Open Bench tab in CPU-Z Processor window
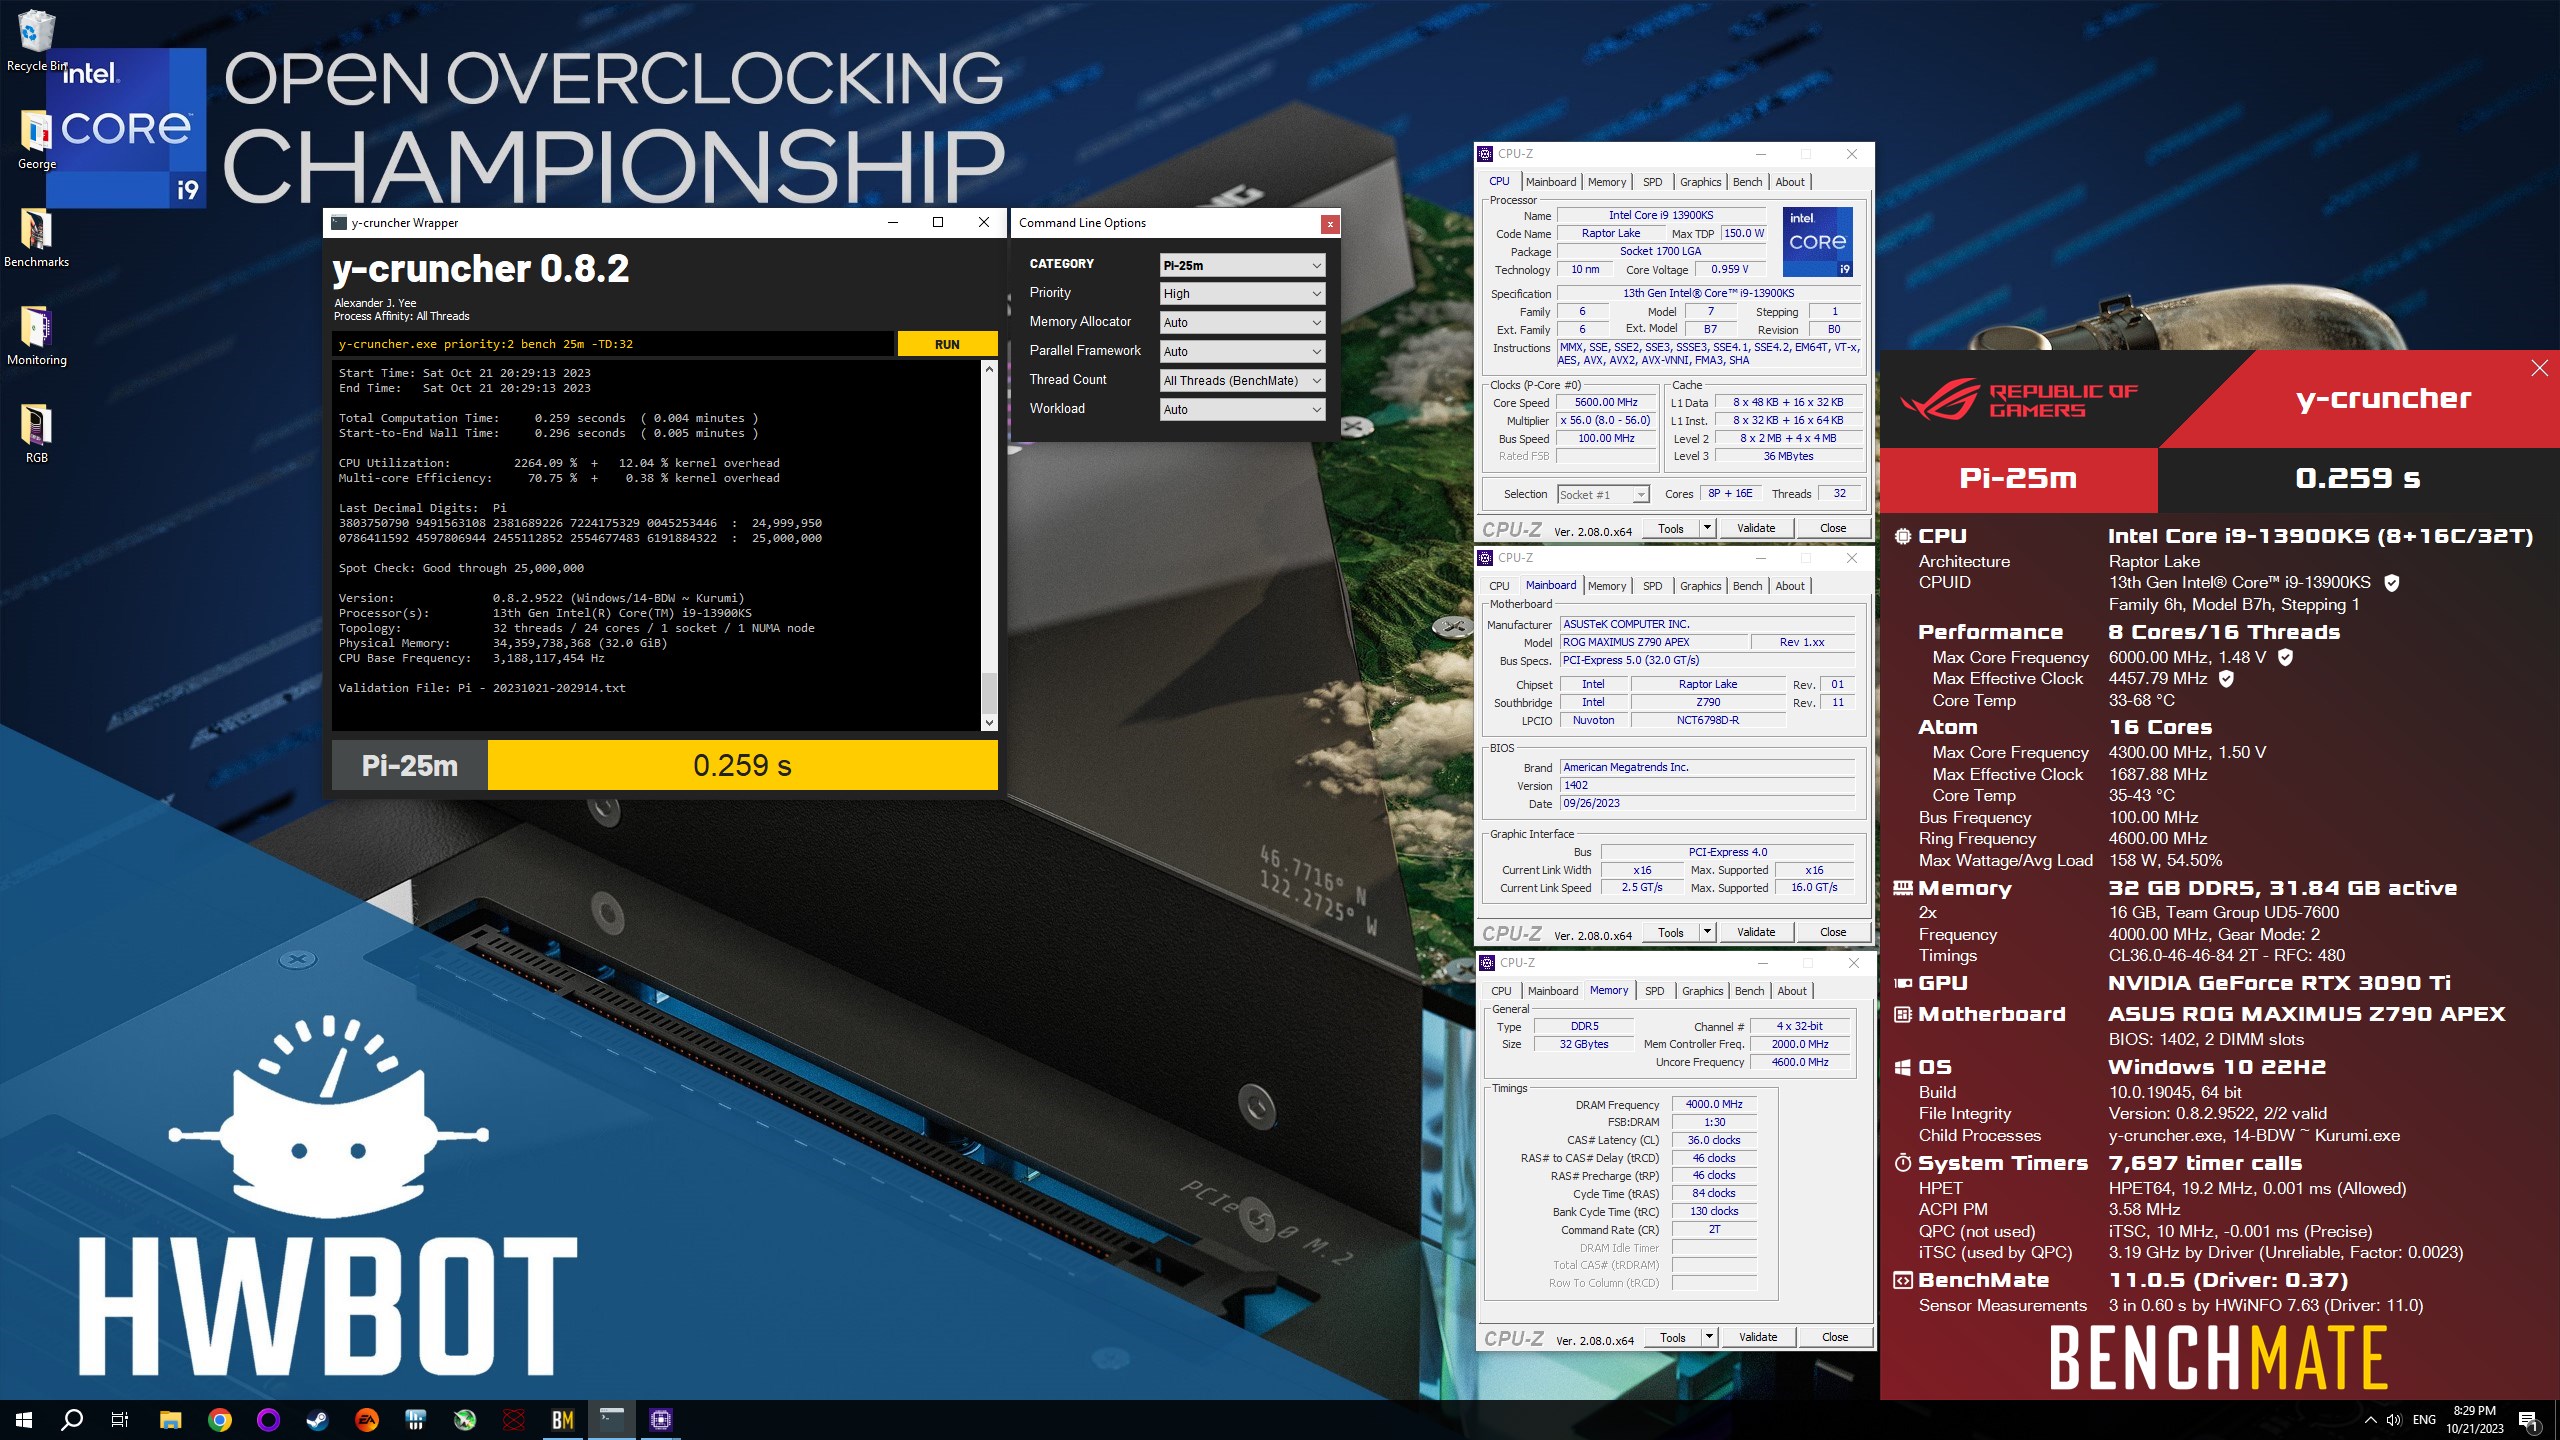This screenshot has height=1440, width=2560. coord(1748,182)
